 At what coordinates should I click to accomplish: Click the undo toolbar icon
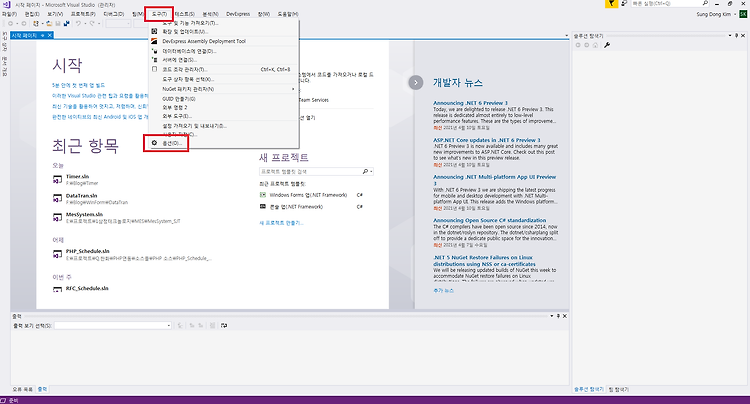(78, 23)
